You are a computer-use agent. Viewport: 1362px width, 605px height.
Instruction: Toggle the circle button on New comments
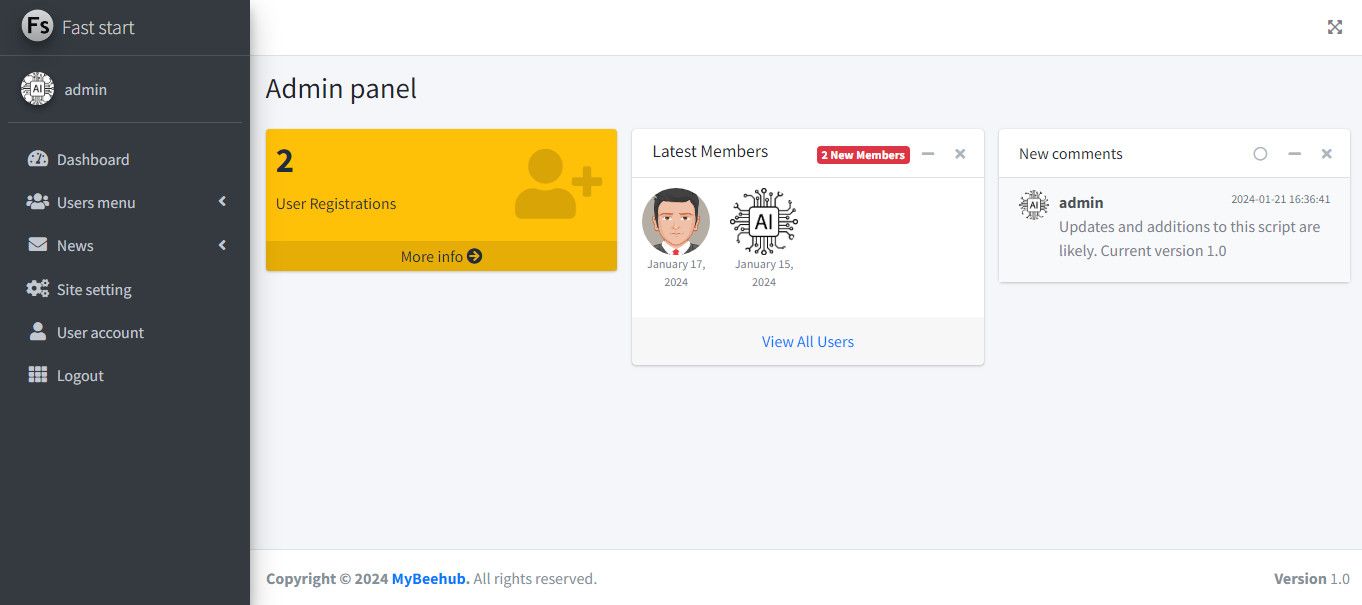pyautogui.click(x=1260, y=154)
